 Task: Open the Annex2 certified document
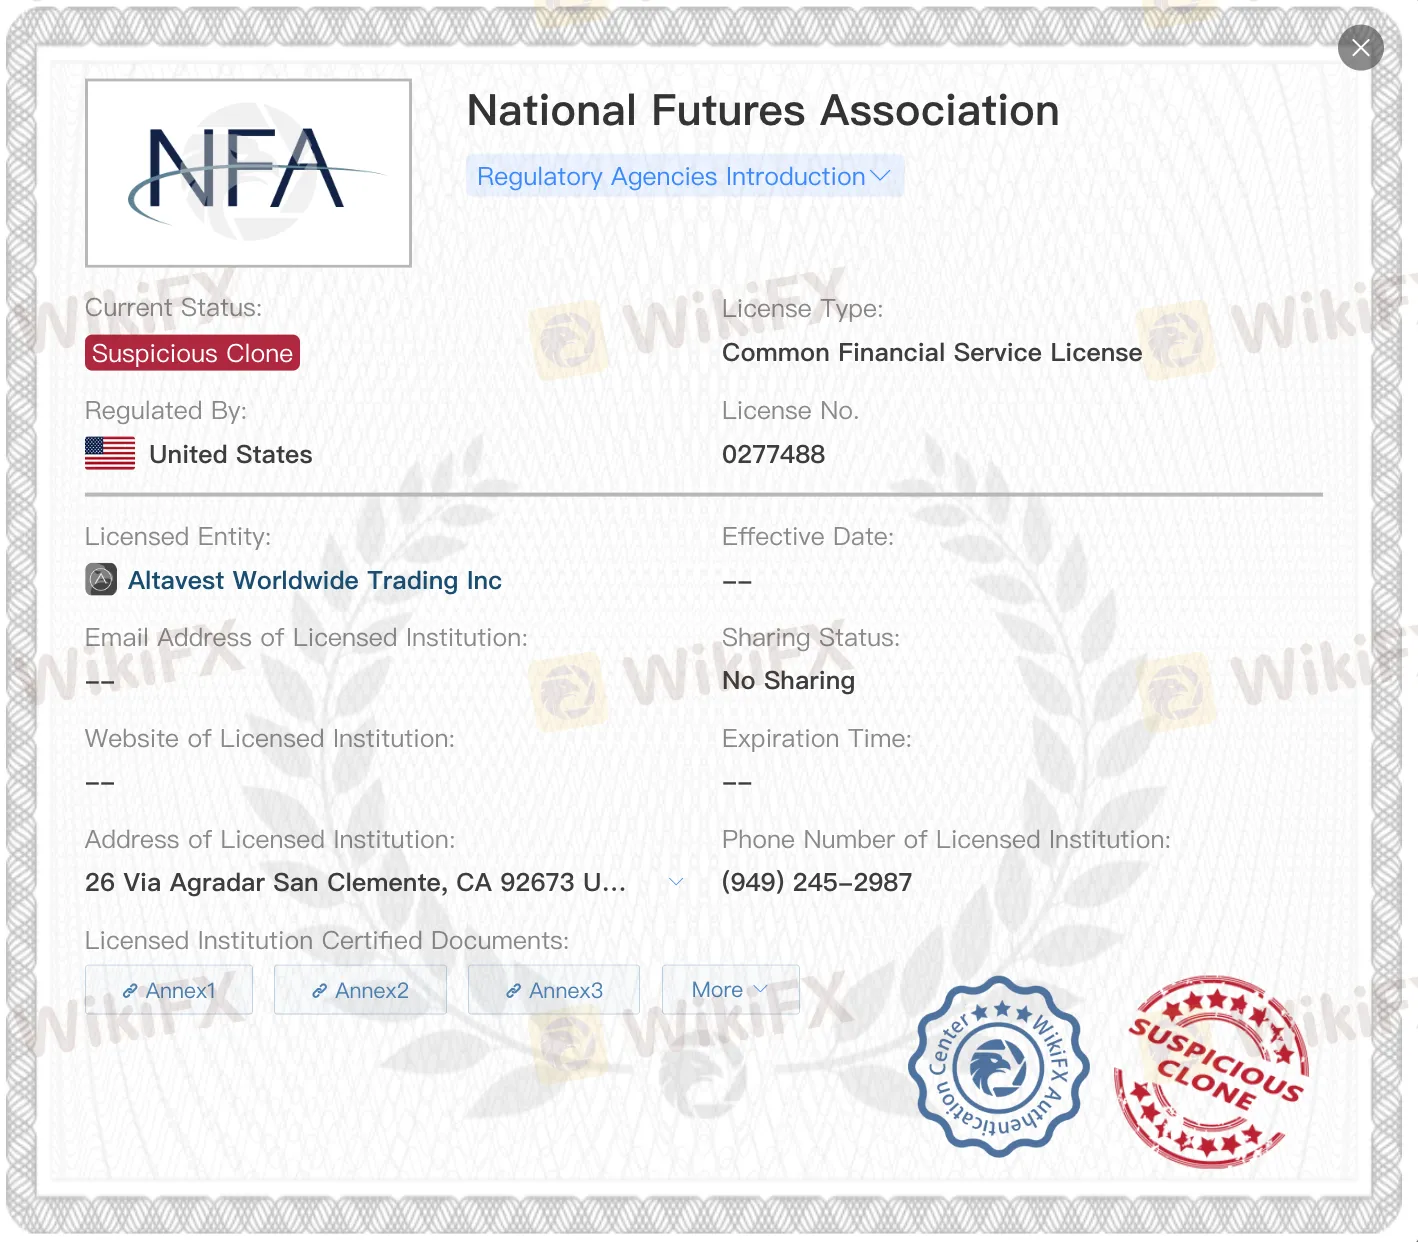[x=360, y=990]
